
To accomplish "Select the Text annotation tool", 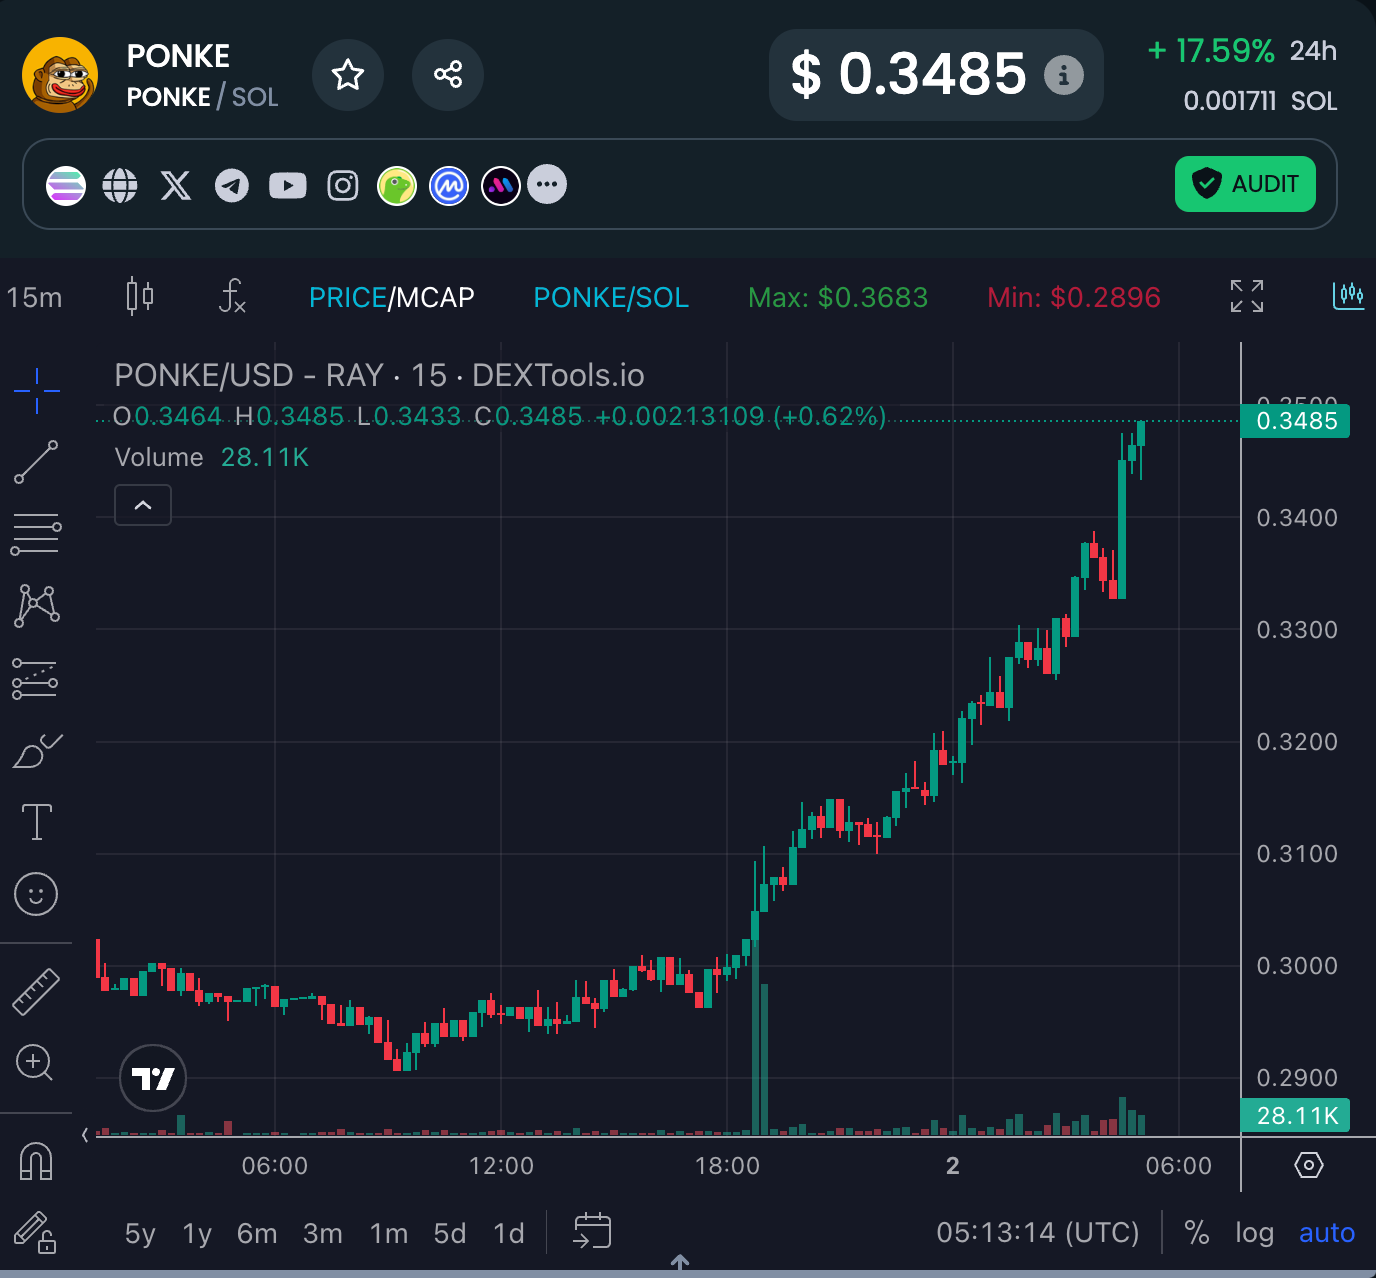I will coord(37,822).
